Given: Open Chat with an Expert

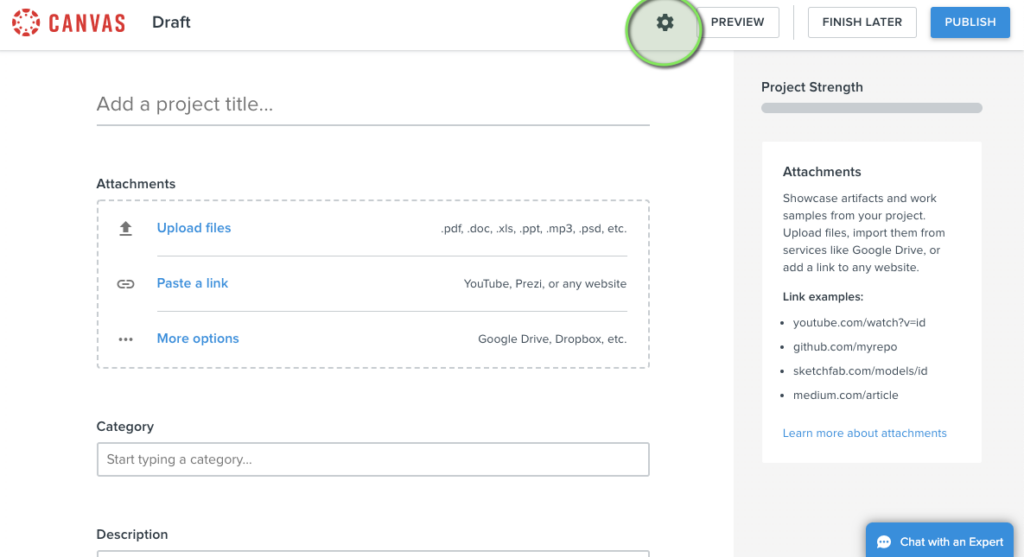Looking at the screenshot, I should pos(939,541).
